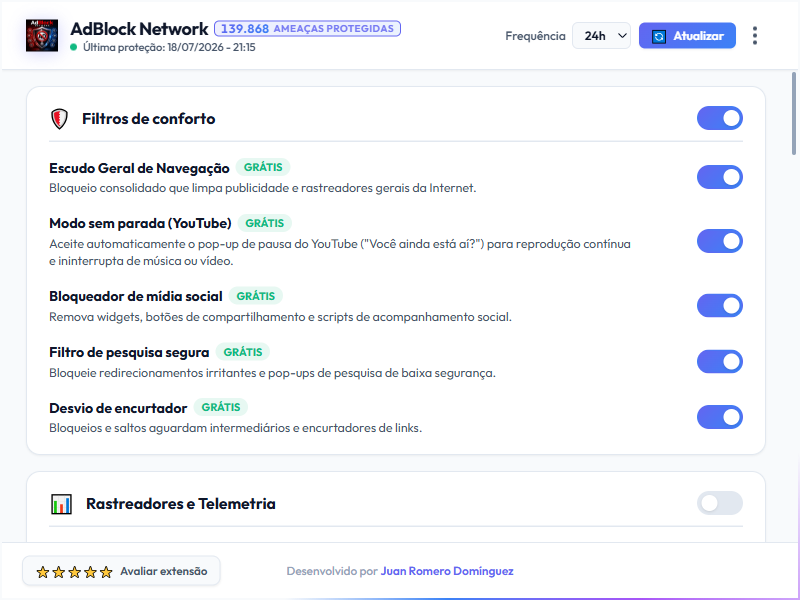Click description 'Bloqueios e saltos aguardam intermediários'
This screenshot has height=600, width=800.
236,428
